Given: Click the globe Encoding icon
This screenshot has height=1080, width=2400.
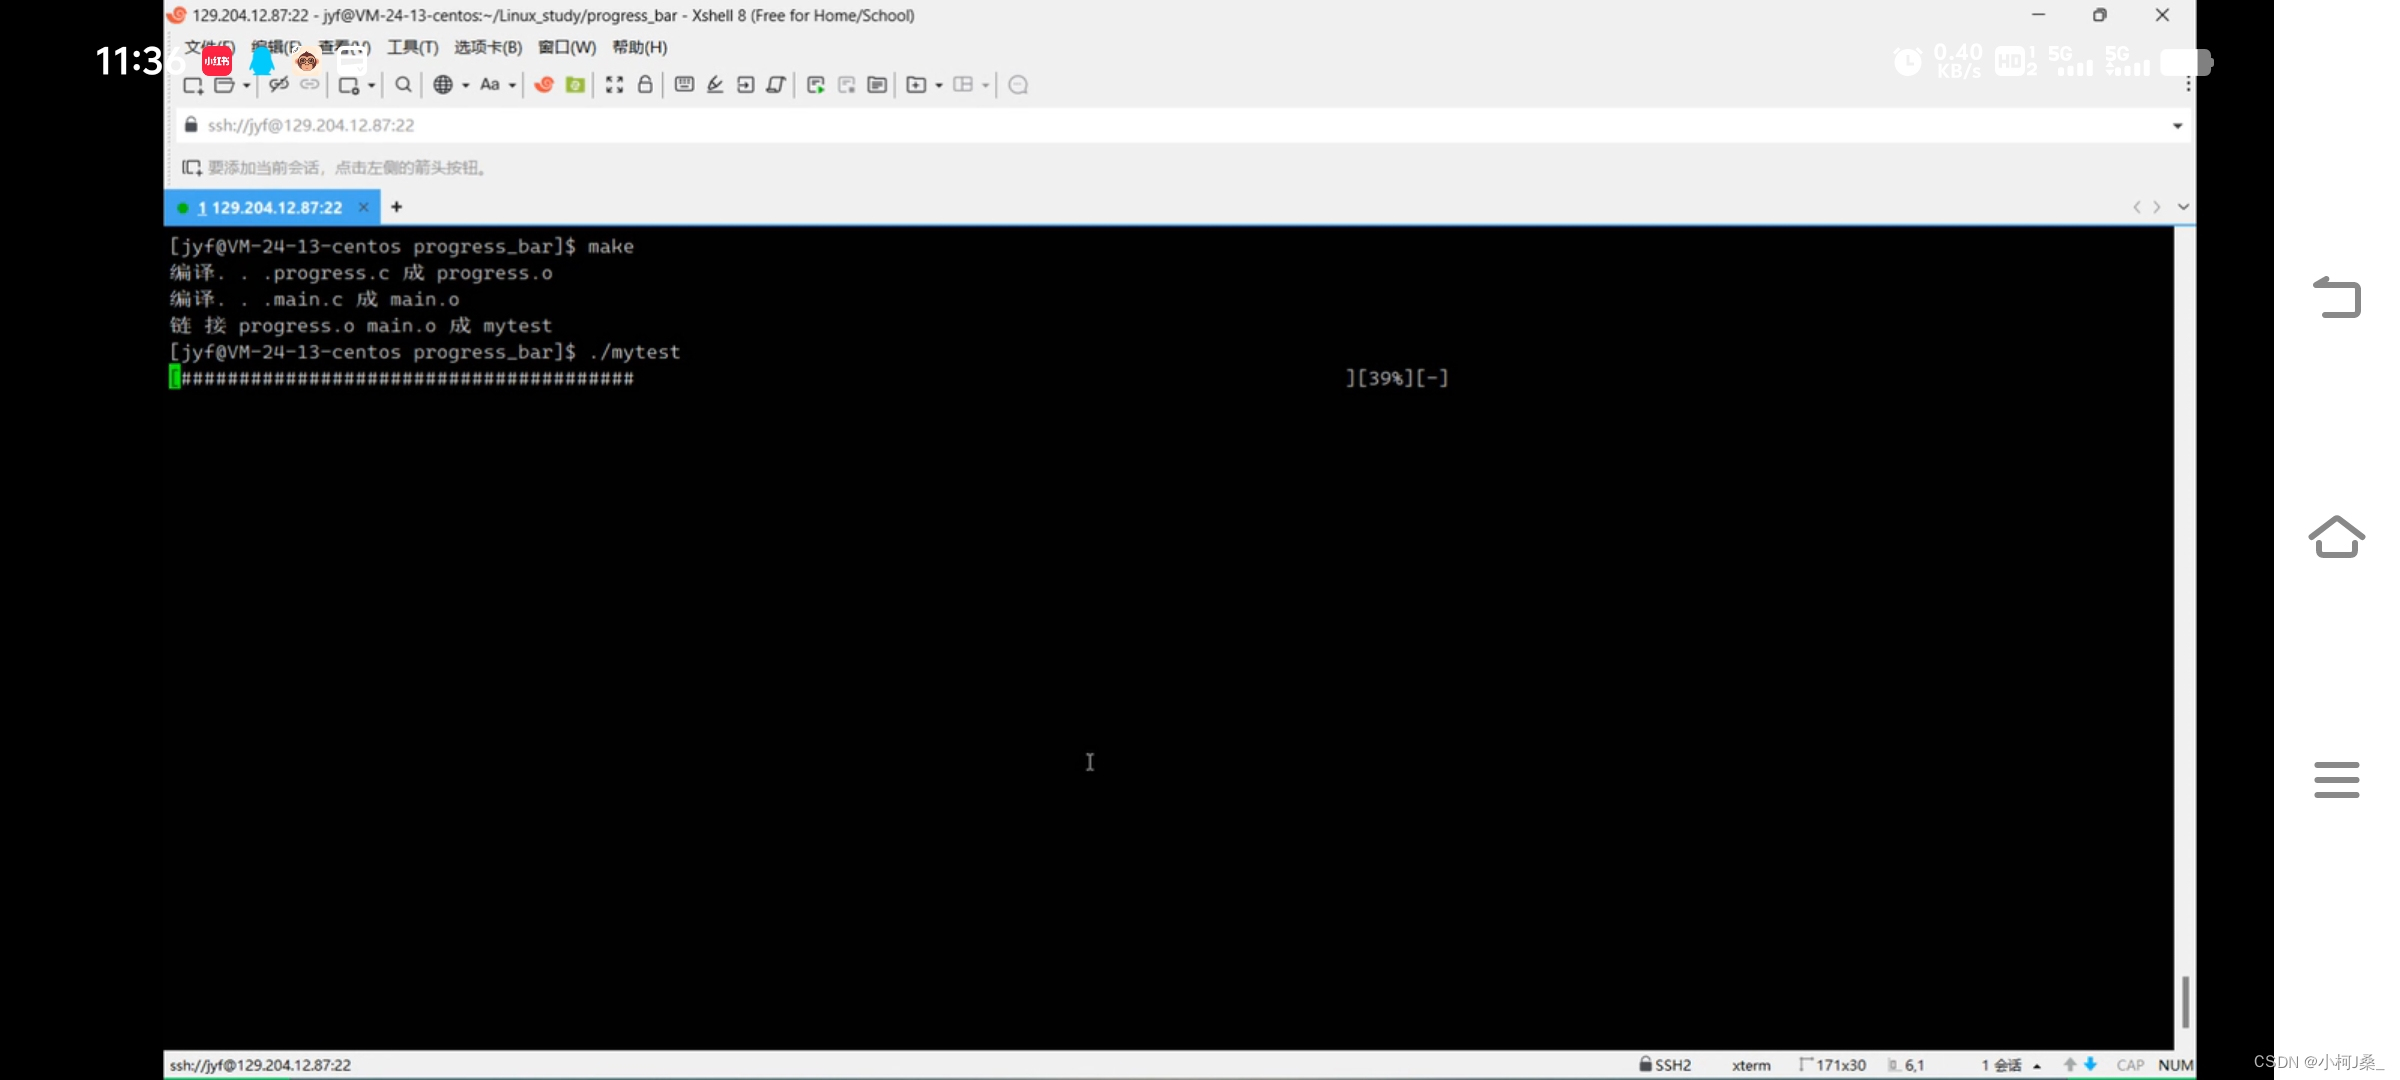Looking at the screenshot, I should pyautogui.click(x=443, y=85).
